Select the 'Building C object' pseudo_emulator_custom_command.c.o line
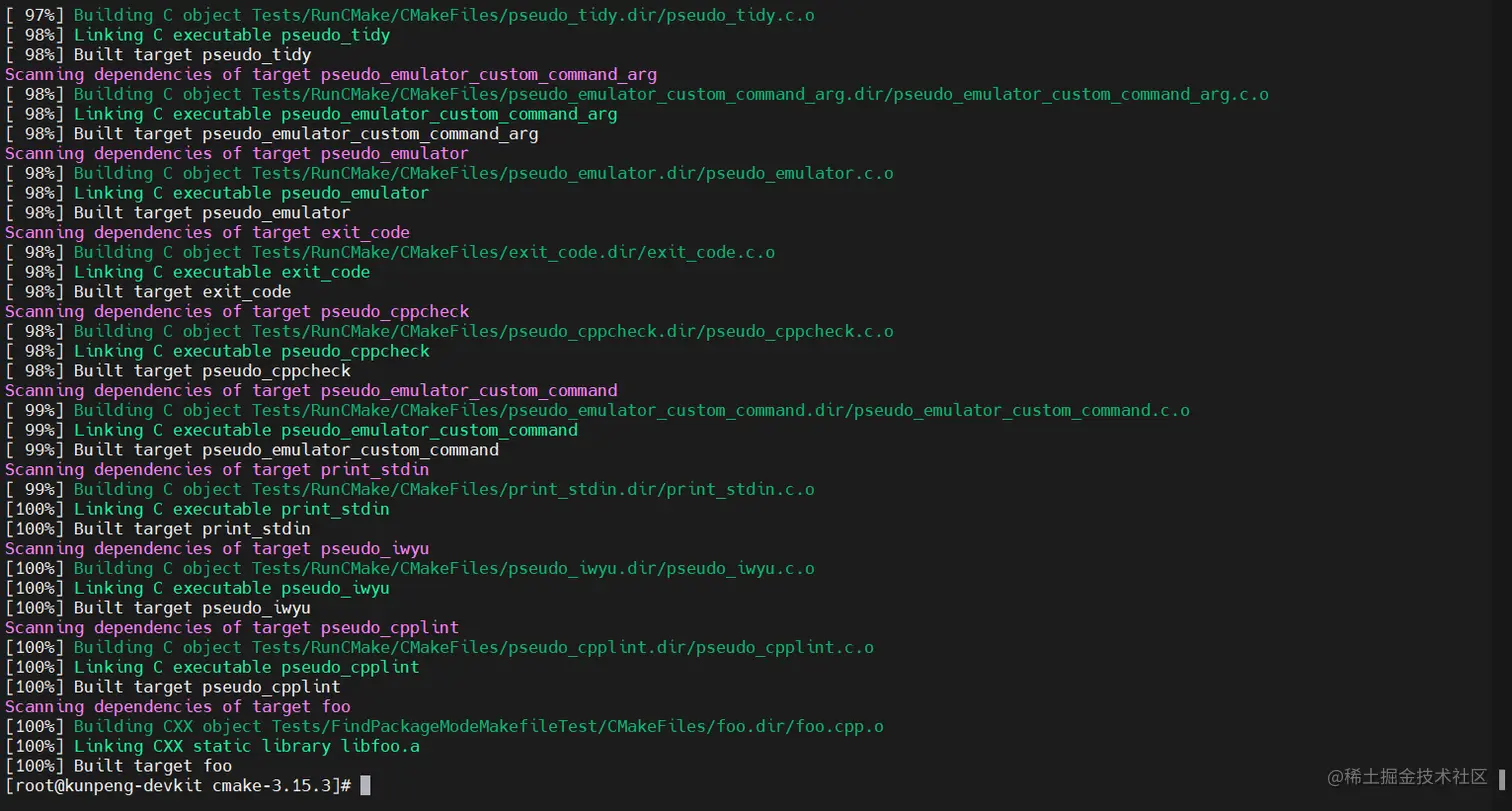 click(598, 410)
